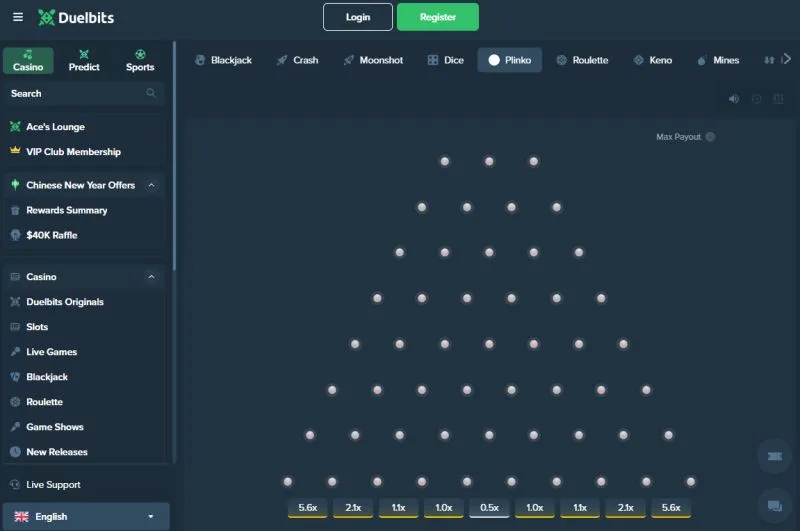The height and width of the screenshot is (531, 800).
Task: Focus the sidebar Search field
Action: coord(84,93)
